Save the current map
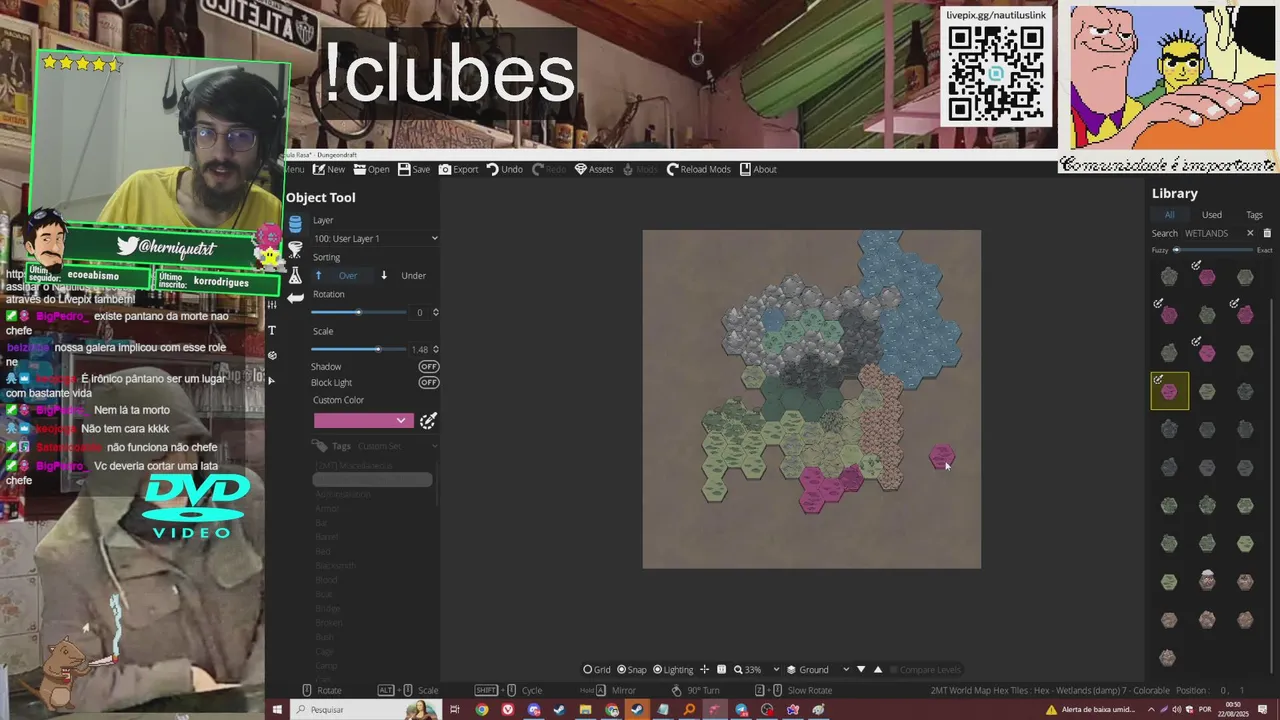The image size is (1280, 720). click(414, 169)
